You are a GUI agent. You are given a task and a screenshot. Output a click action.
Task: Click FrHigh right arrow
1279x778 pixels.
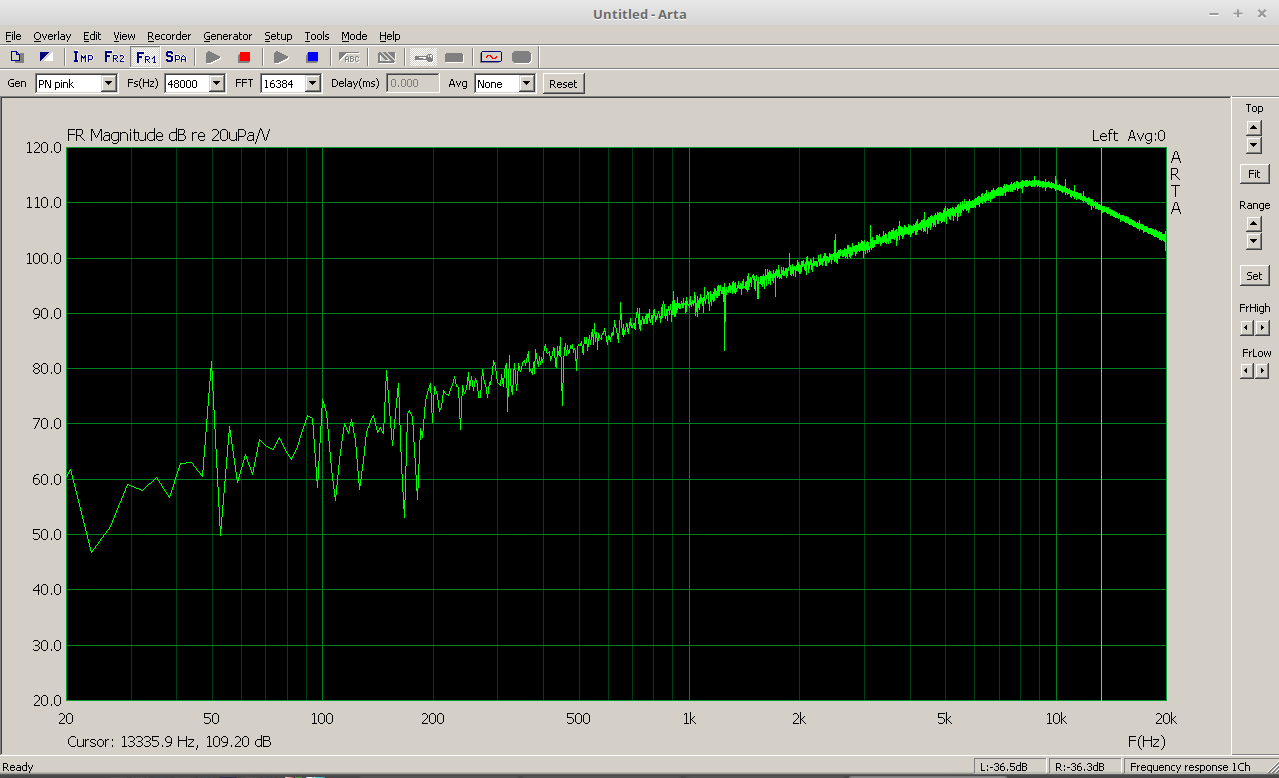1262,327
